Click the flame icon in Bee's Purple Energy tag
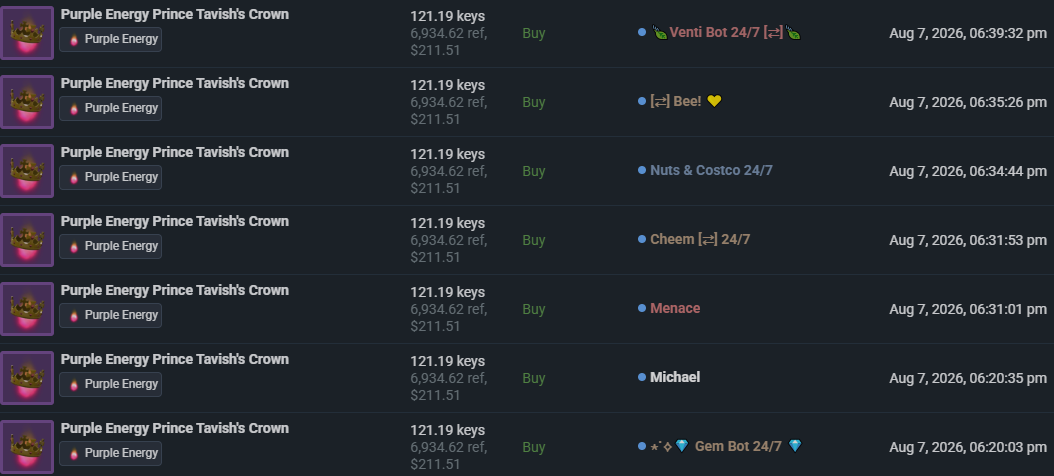 point(74,108)
